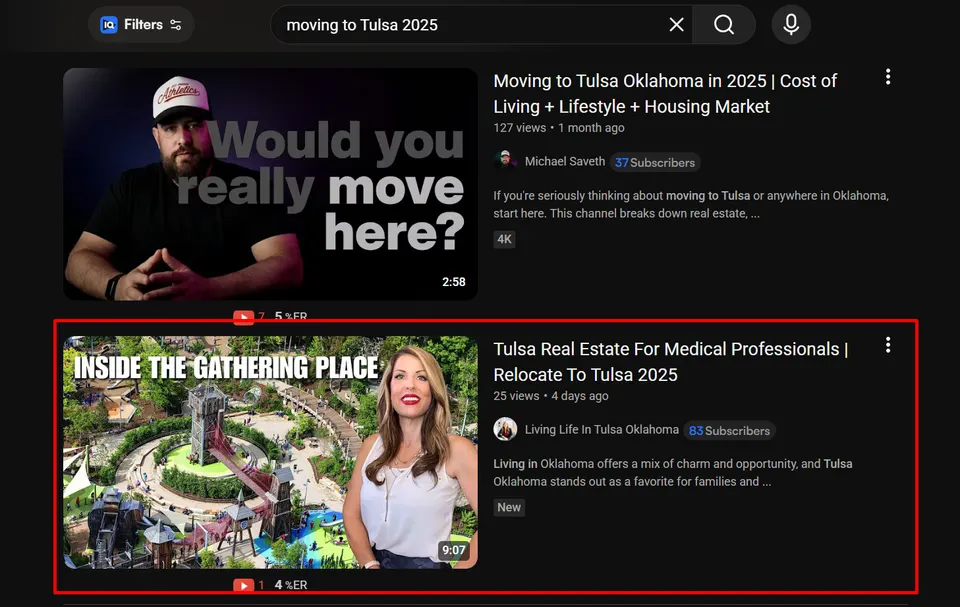Click the 5 %ER stat under first video
The image size is (960, 607).
click(291, 316)
